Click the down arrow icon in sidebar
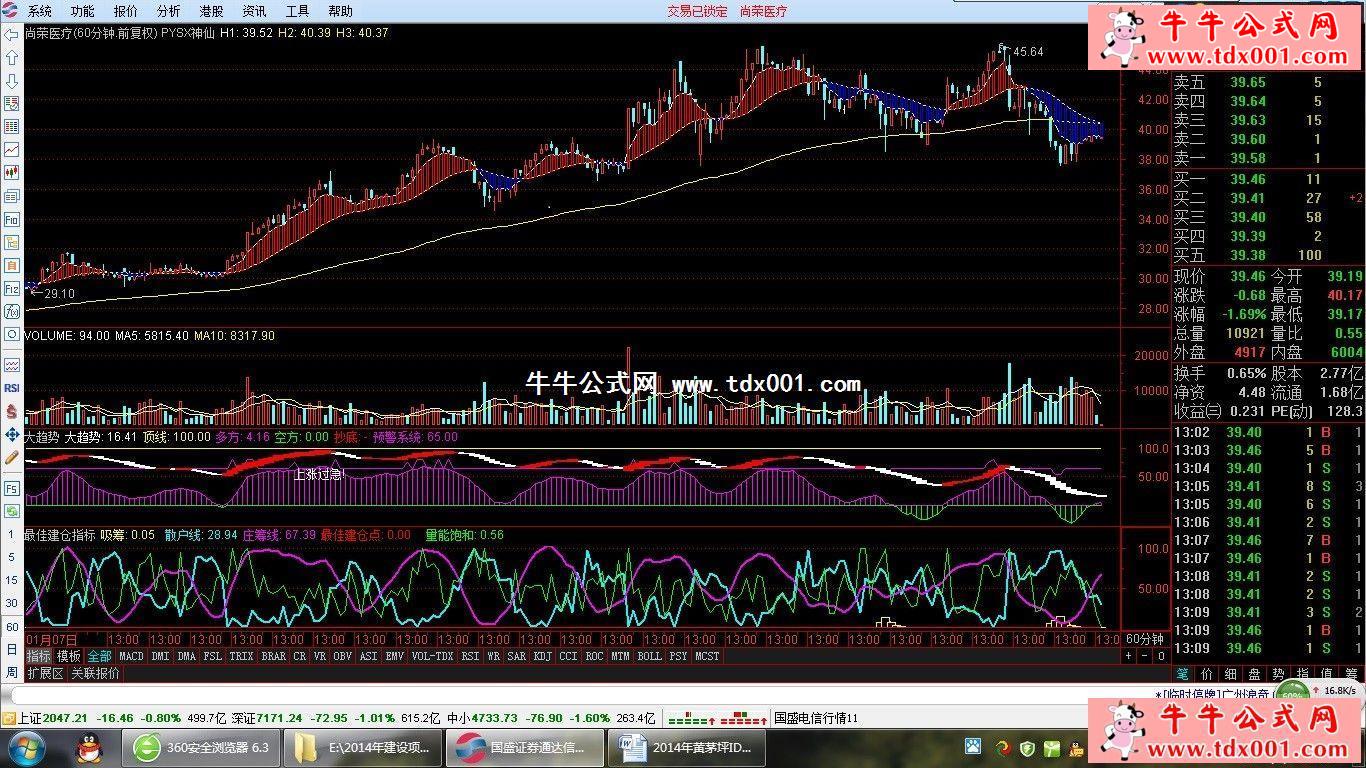The width and height of the screenshot is (1366, 768). 12,81
